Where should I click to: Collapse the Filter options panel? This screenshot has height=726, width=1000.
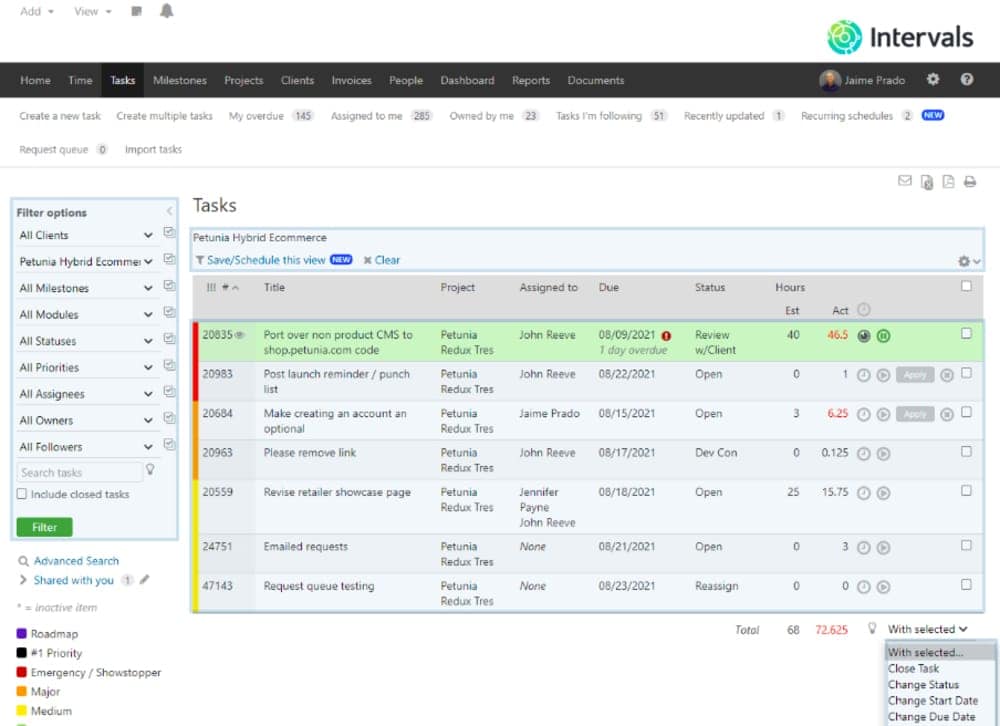point(168,212)
